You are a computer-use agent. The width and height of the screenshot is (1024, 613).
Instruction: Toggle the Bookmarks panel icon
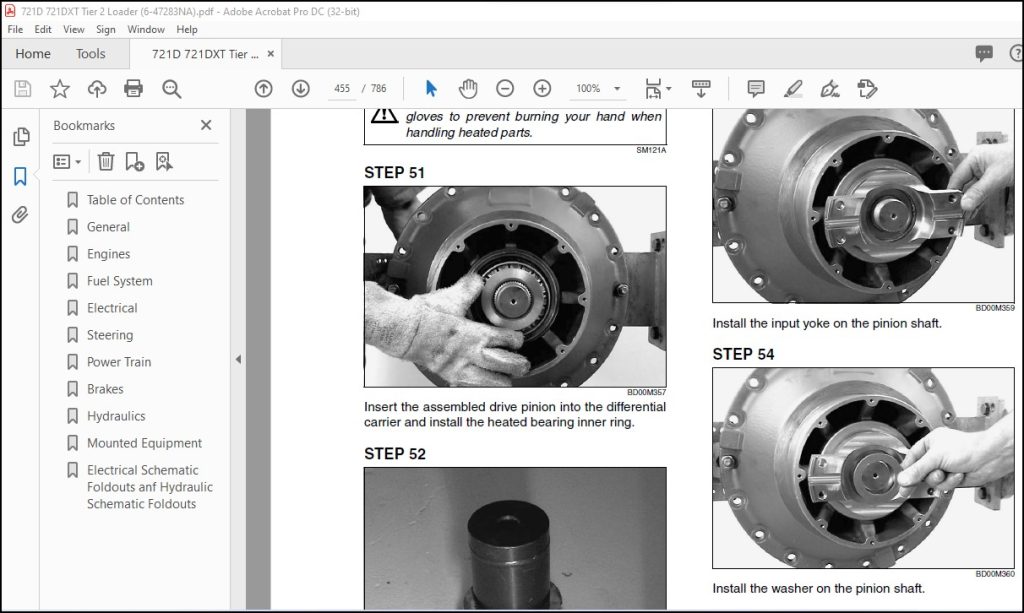point(20,176)
